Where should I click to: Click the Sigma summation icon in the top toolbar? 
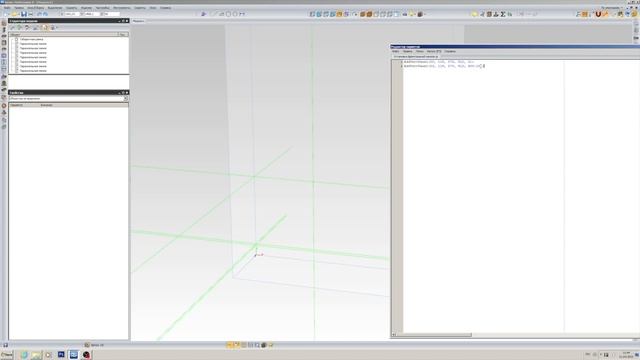click(503, 14)
